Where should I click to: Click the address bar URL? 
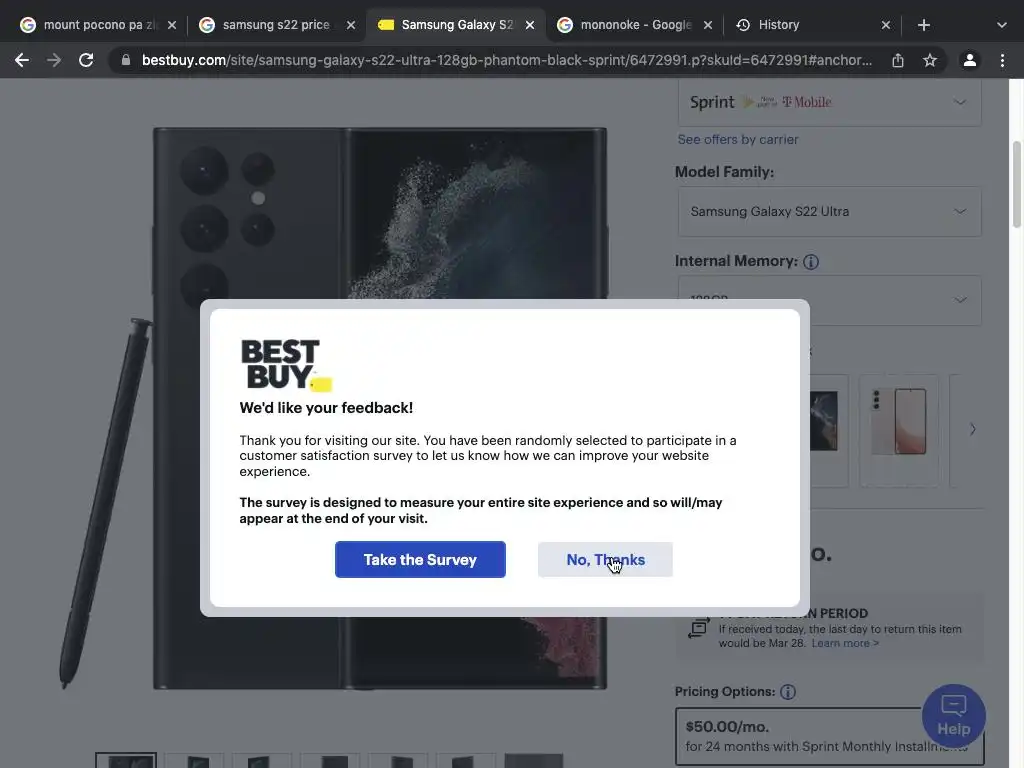pos(507,60)
